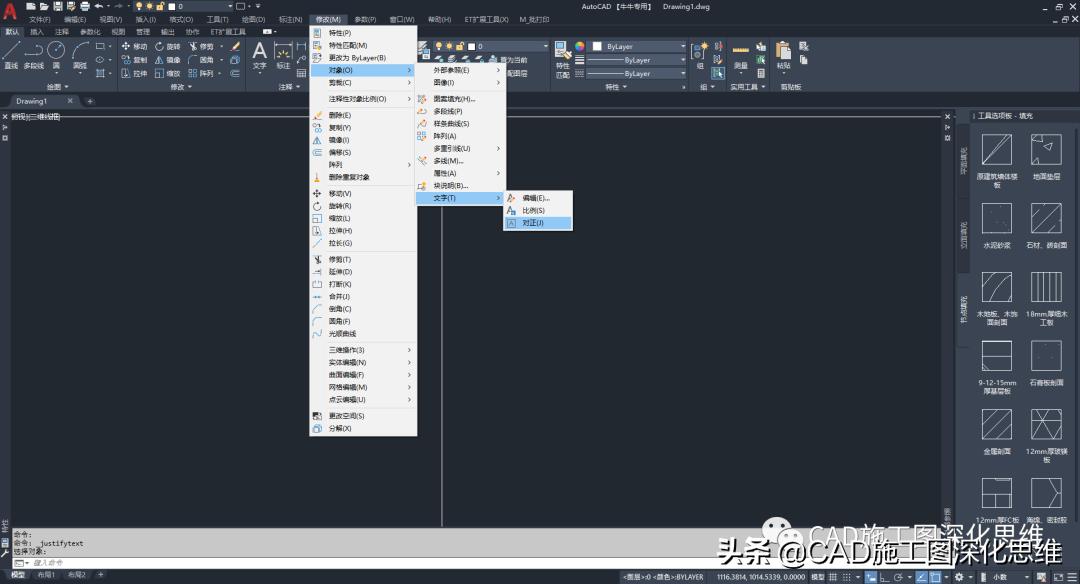The width and height of the screenshot is (1080, 584).
Task: Select the Polyline (多段线) tool
Action: [33, 55]
